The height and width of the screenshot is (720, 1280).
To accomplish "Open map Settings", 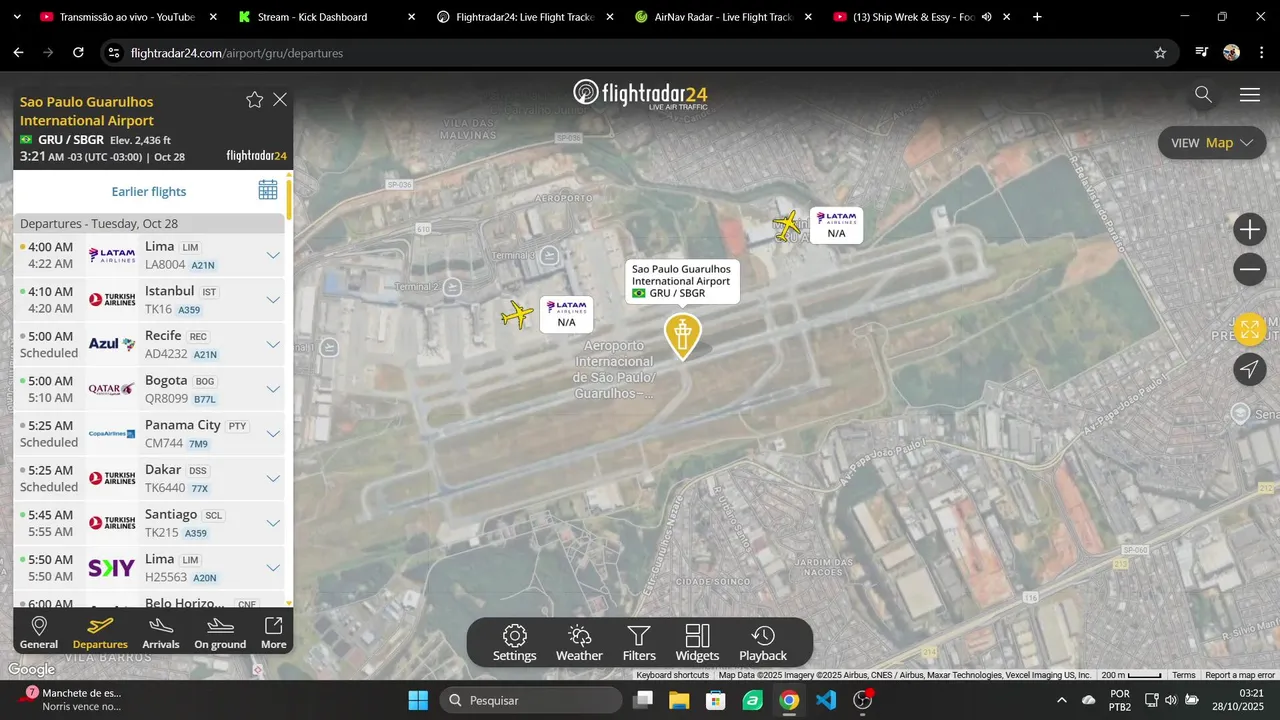I will [514, 643].
